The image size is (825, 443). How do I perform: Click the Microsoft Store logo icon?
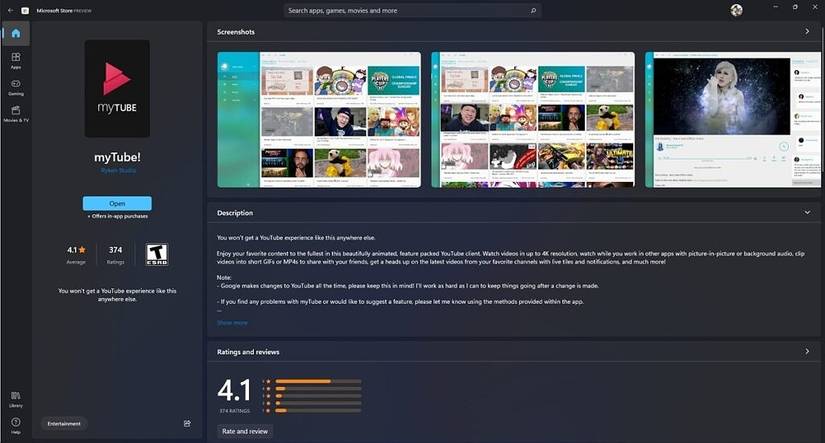pos(25,11)
